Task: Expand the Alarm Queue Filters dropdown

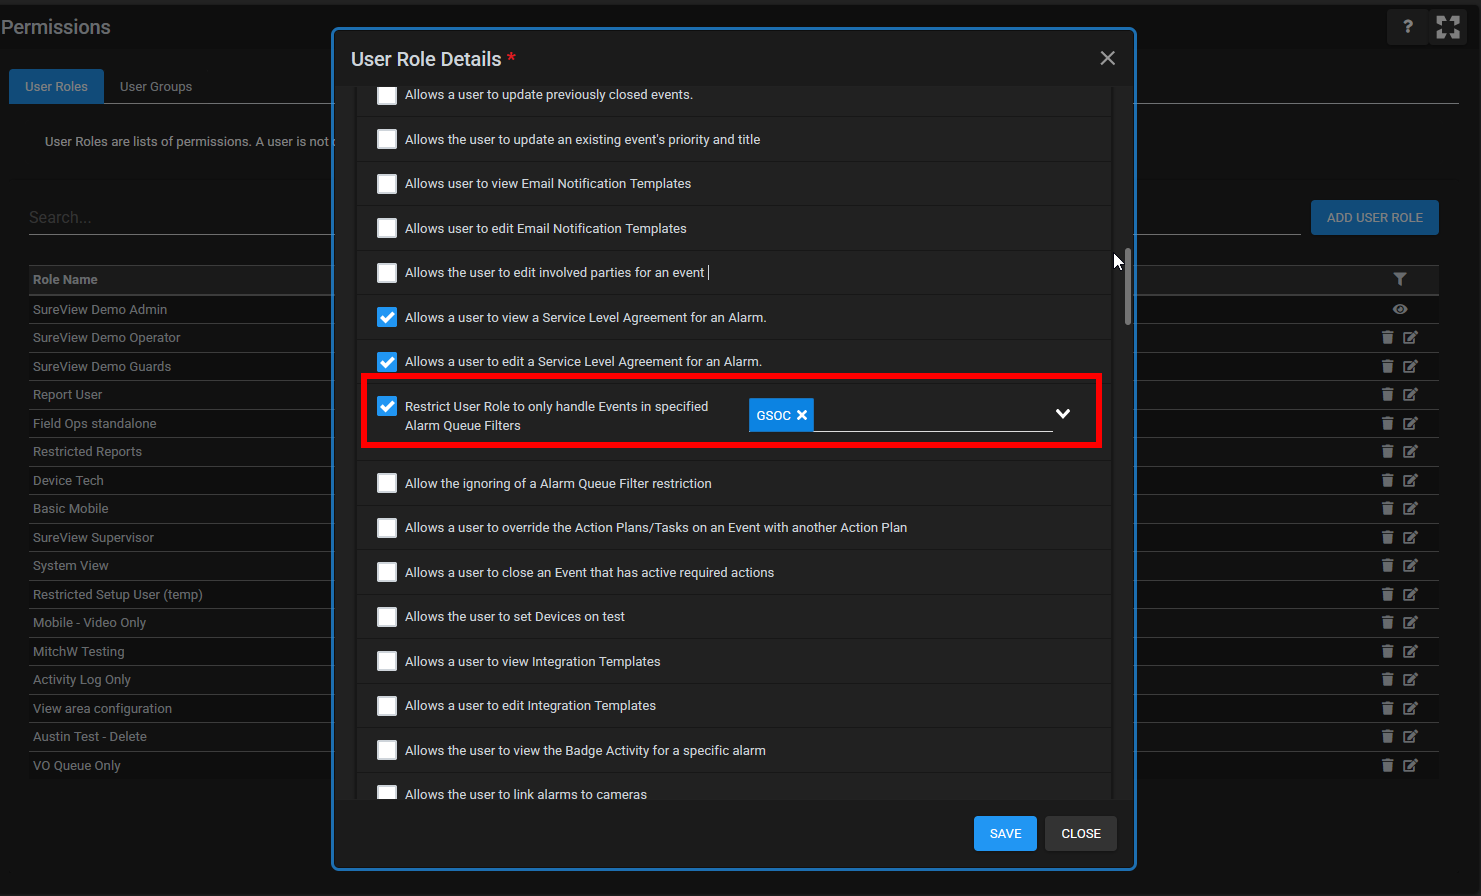Action: pyautogui.click(x=1063, y=414)
